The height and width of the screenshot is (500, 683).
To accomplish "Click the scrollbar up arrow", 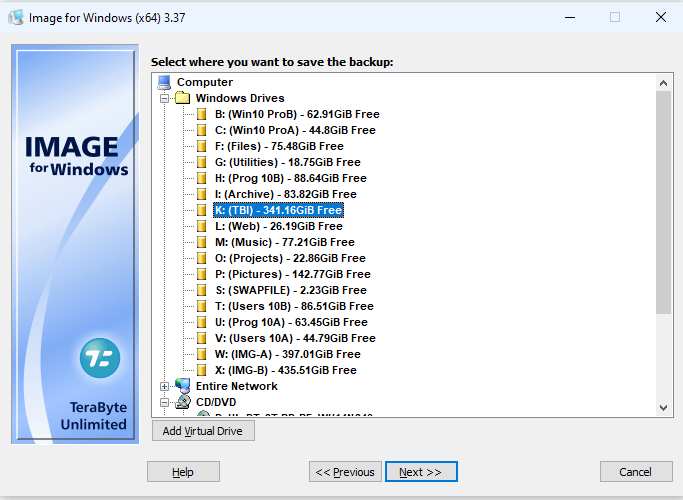I will click(663, 83).
